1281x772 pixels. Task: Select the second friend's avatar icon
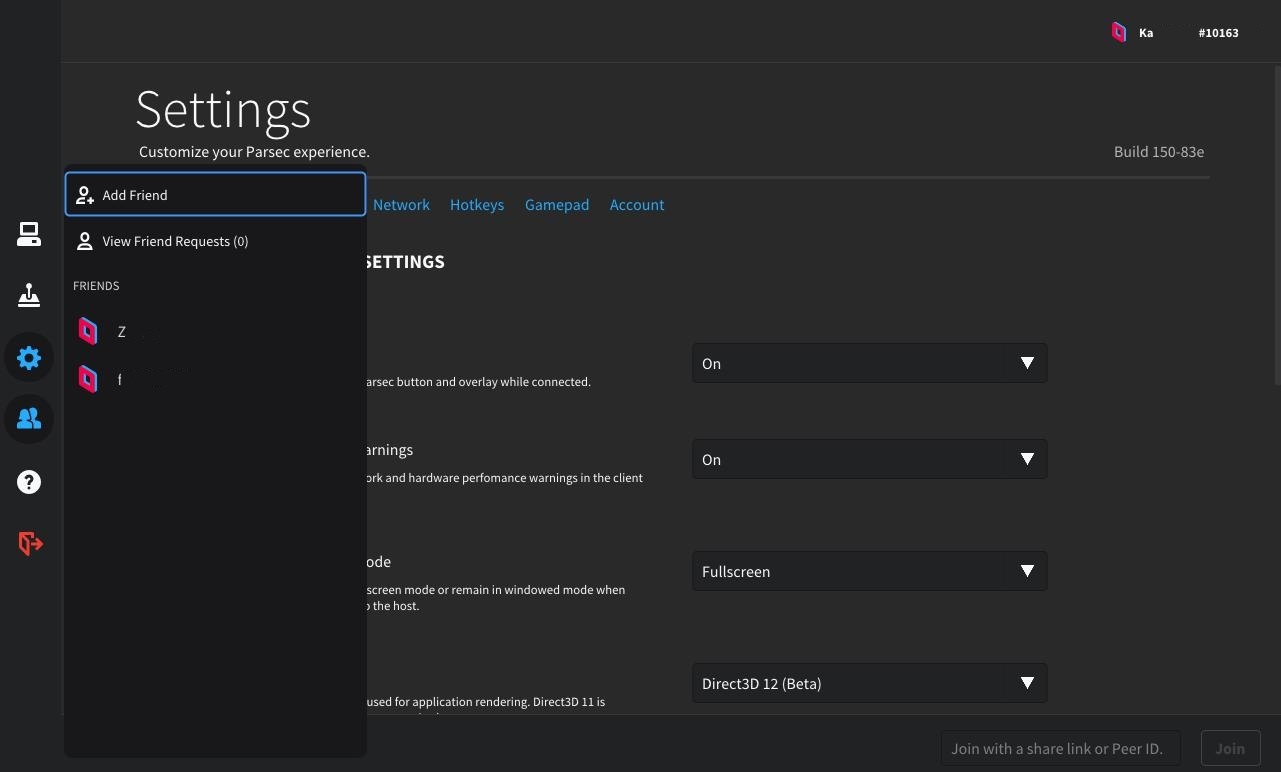(88, 378)
